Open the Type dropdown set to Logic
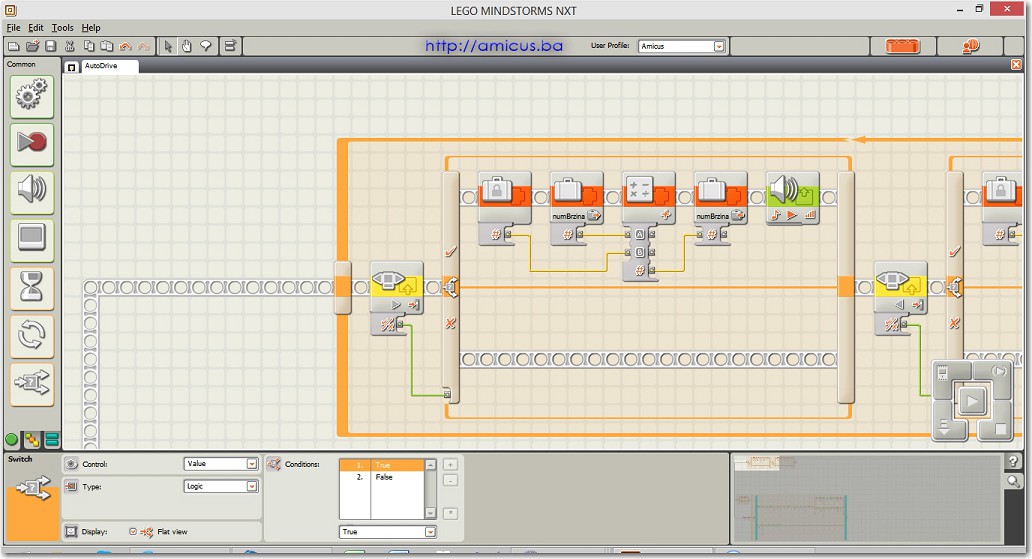The width and height of the screenshot is (1032, 559). (220, 486)
